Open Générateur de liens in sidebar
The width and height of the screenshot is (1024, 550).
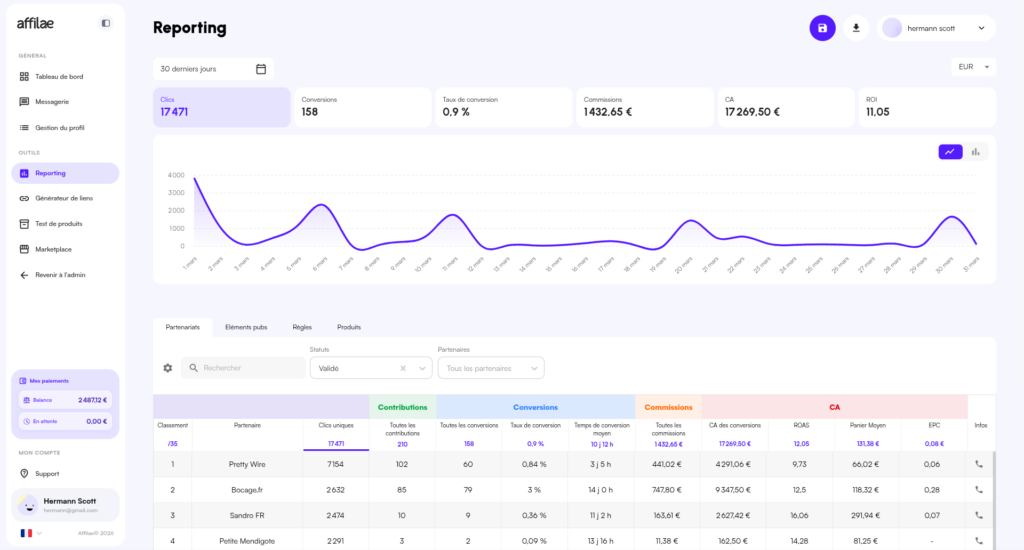(64, 198)
